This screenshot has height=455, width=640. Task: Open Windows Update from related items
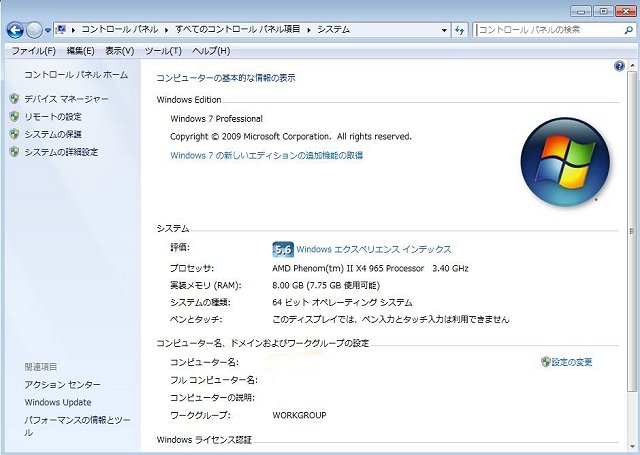58,402
